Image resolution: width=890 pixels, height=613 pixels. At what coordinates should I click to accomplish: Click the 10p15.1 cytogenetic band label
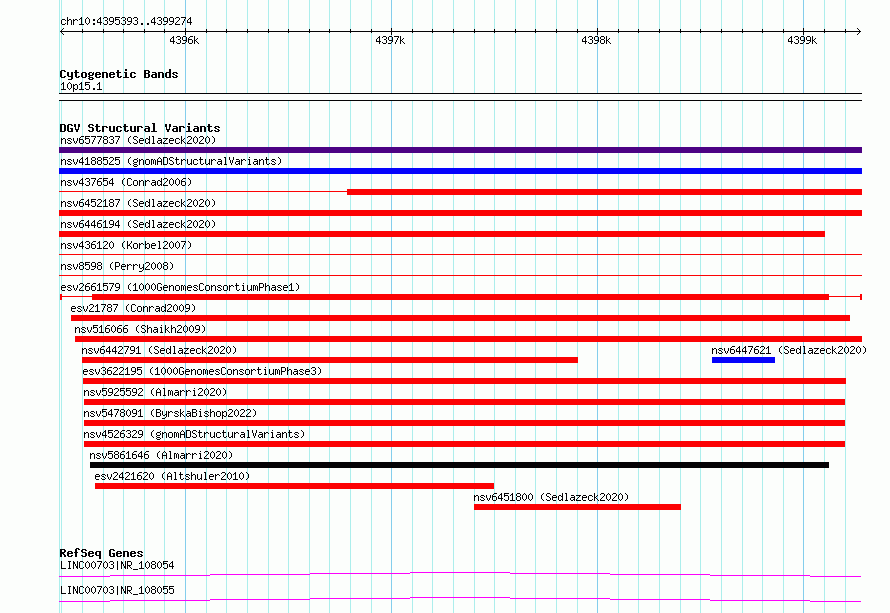(81, 86)
